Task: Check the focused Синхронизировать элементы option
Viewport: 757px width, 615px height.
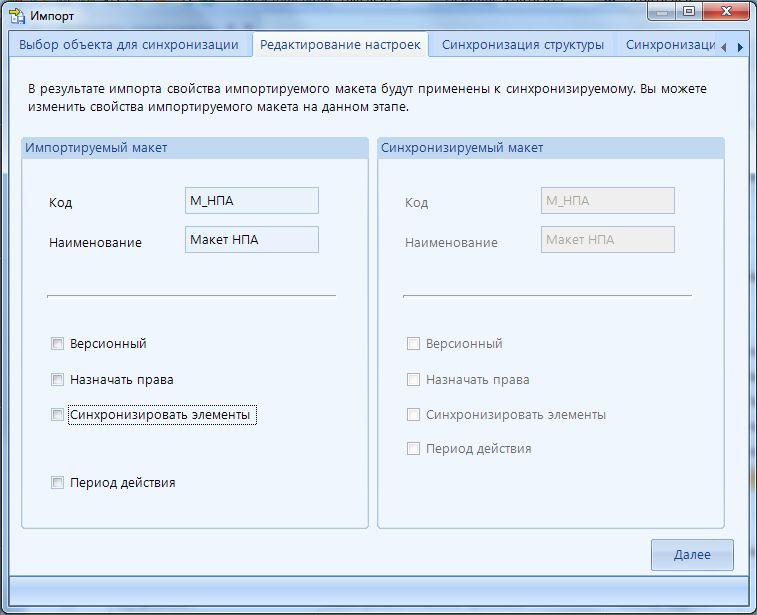Action: pos(57,415)
